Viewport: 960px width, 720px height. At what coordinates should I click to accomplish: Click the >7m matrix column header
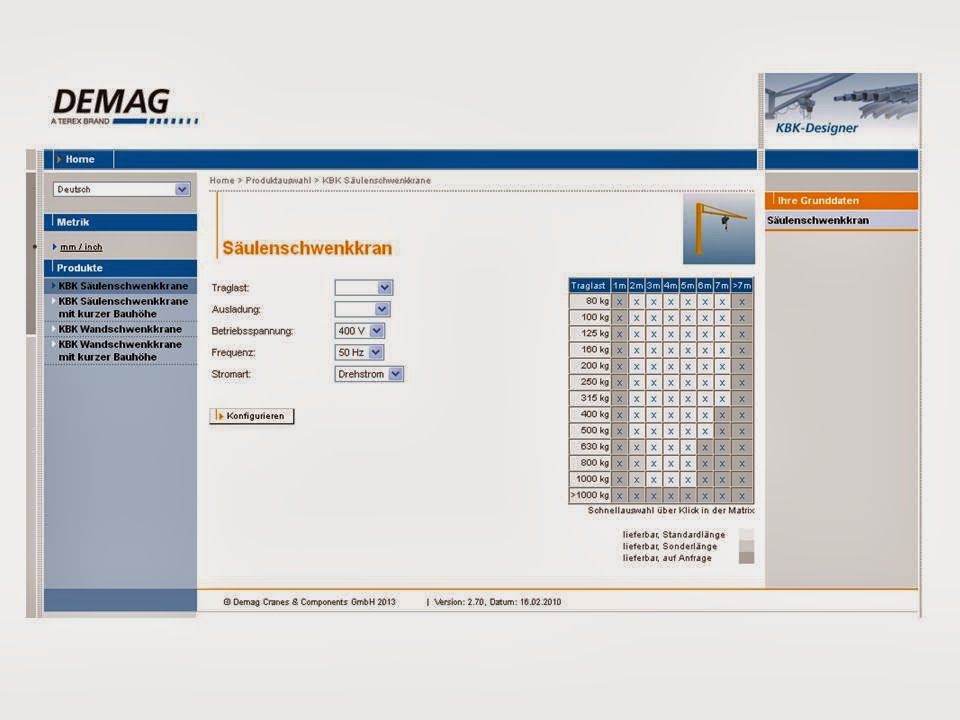(x=741, y=285)
